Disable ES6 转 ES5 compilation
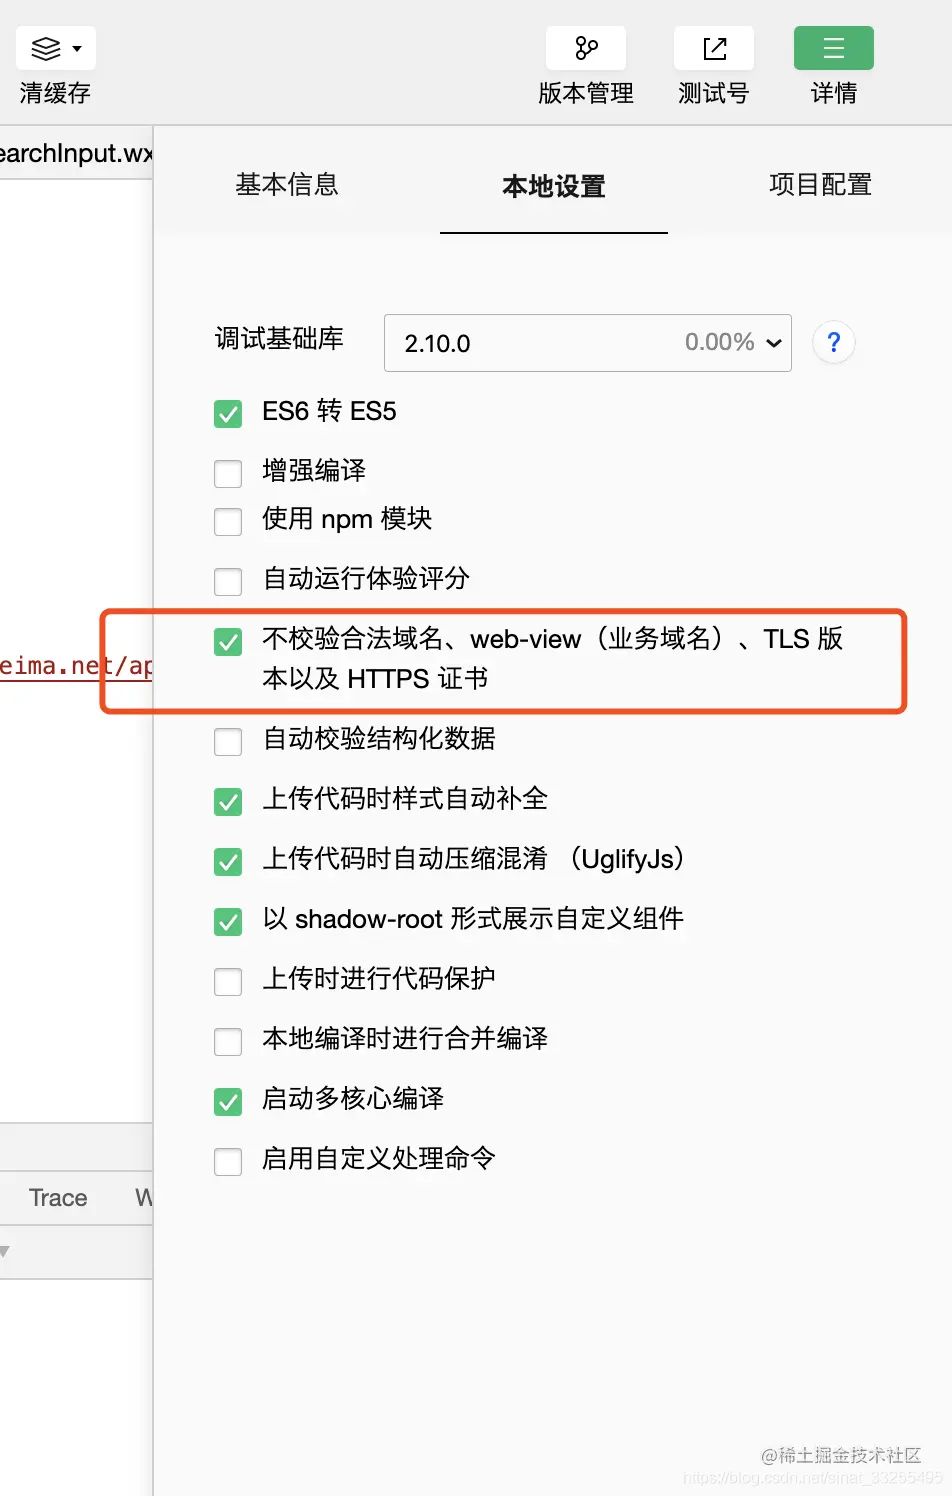Screen dimensions: 952x1496 (x=227, y=413)
